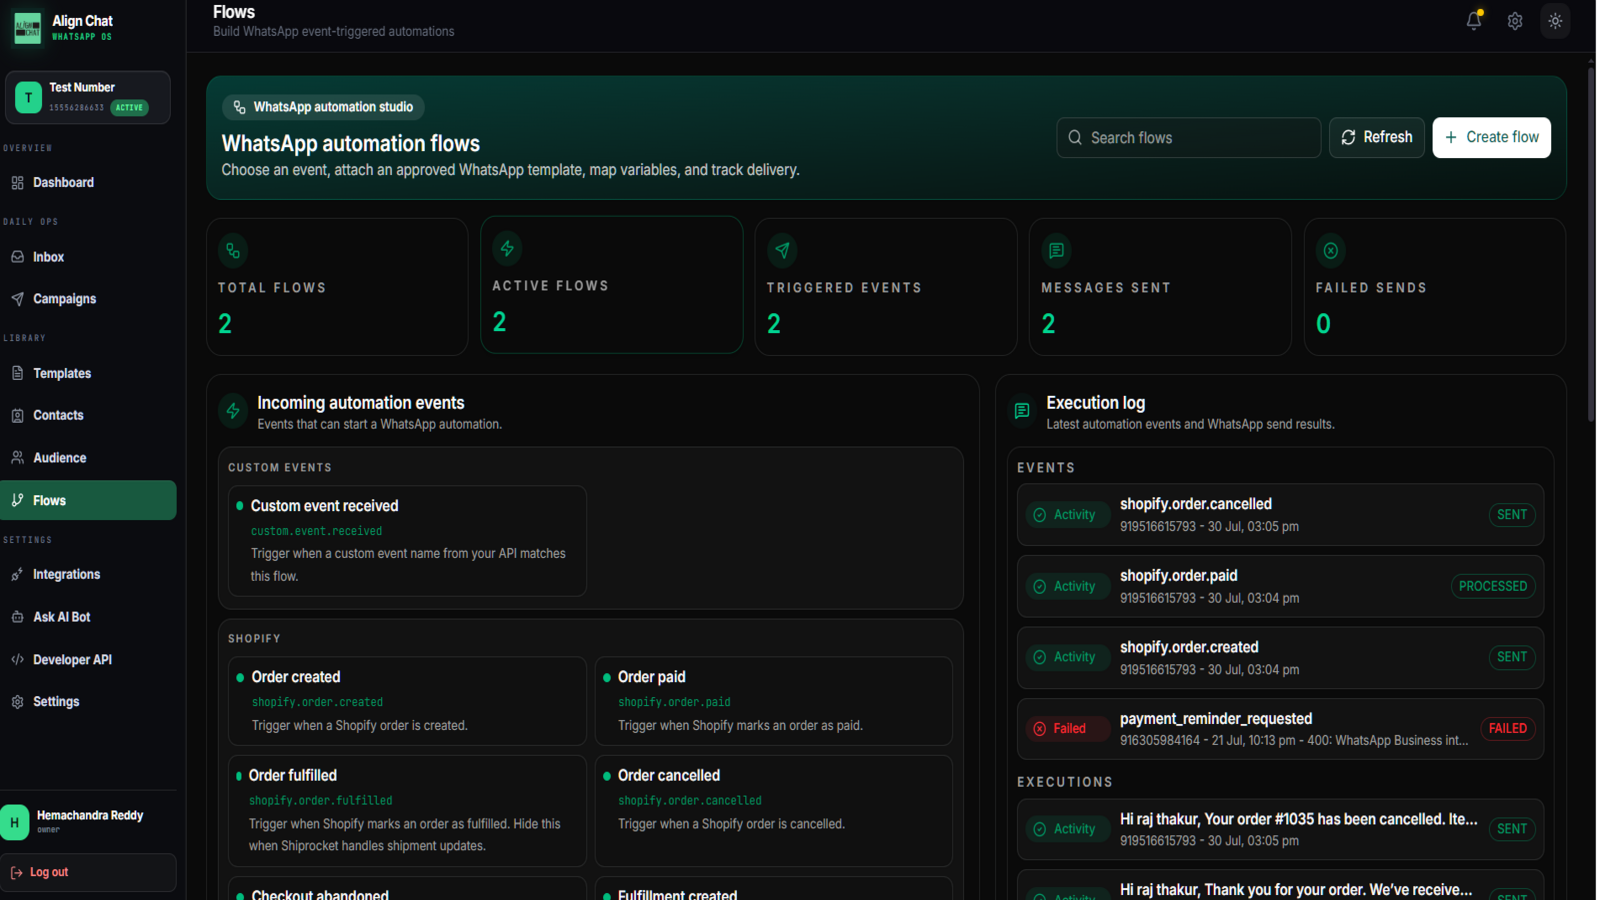
Task: Open the Active Flows stat card
Action: point(611,285)
